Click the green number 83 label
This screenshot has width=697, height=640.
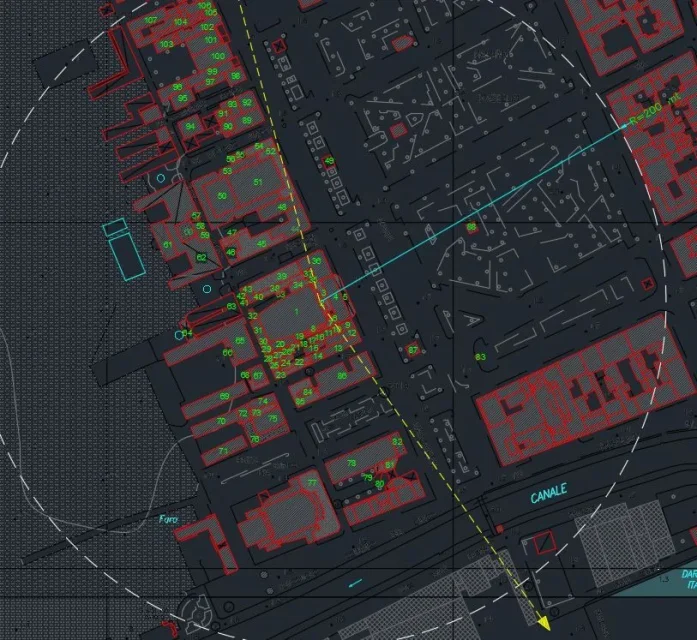coord(480,357)
